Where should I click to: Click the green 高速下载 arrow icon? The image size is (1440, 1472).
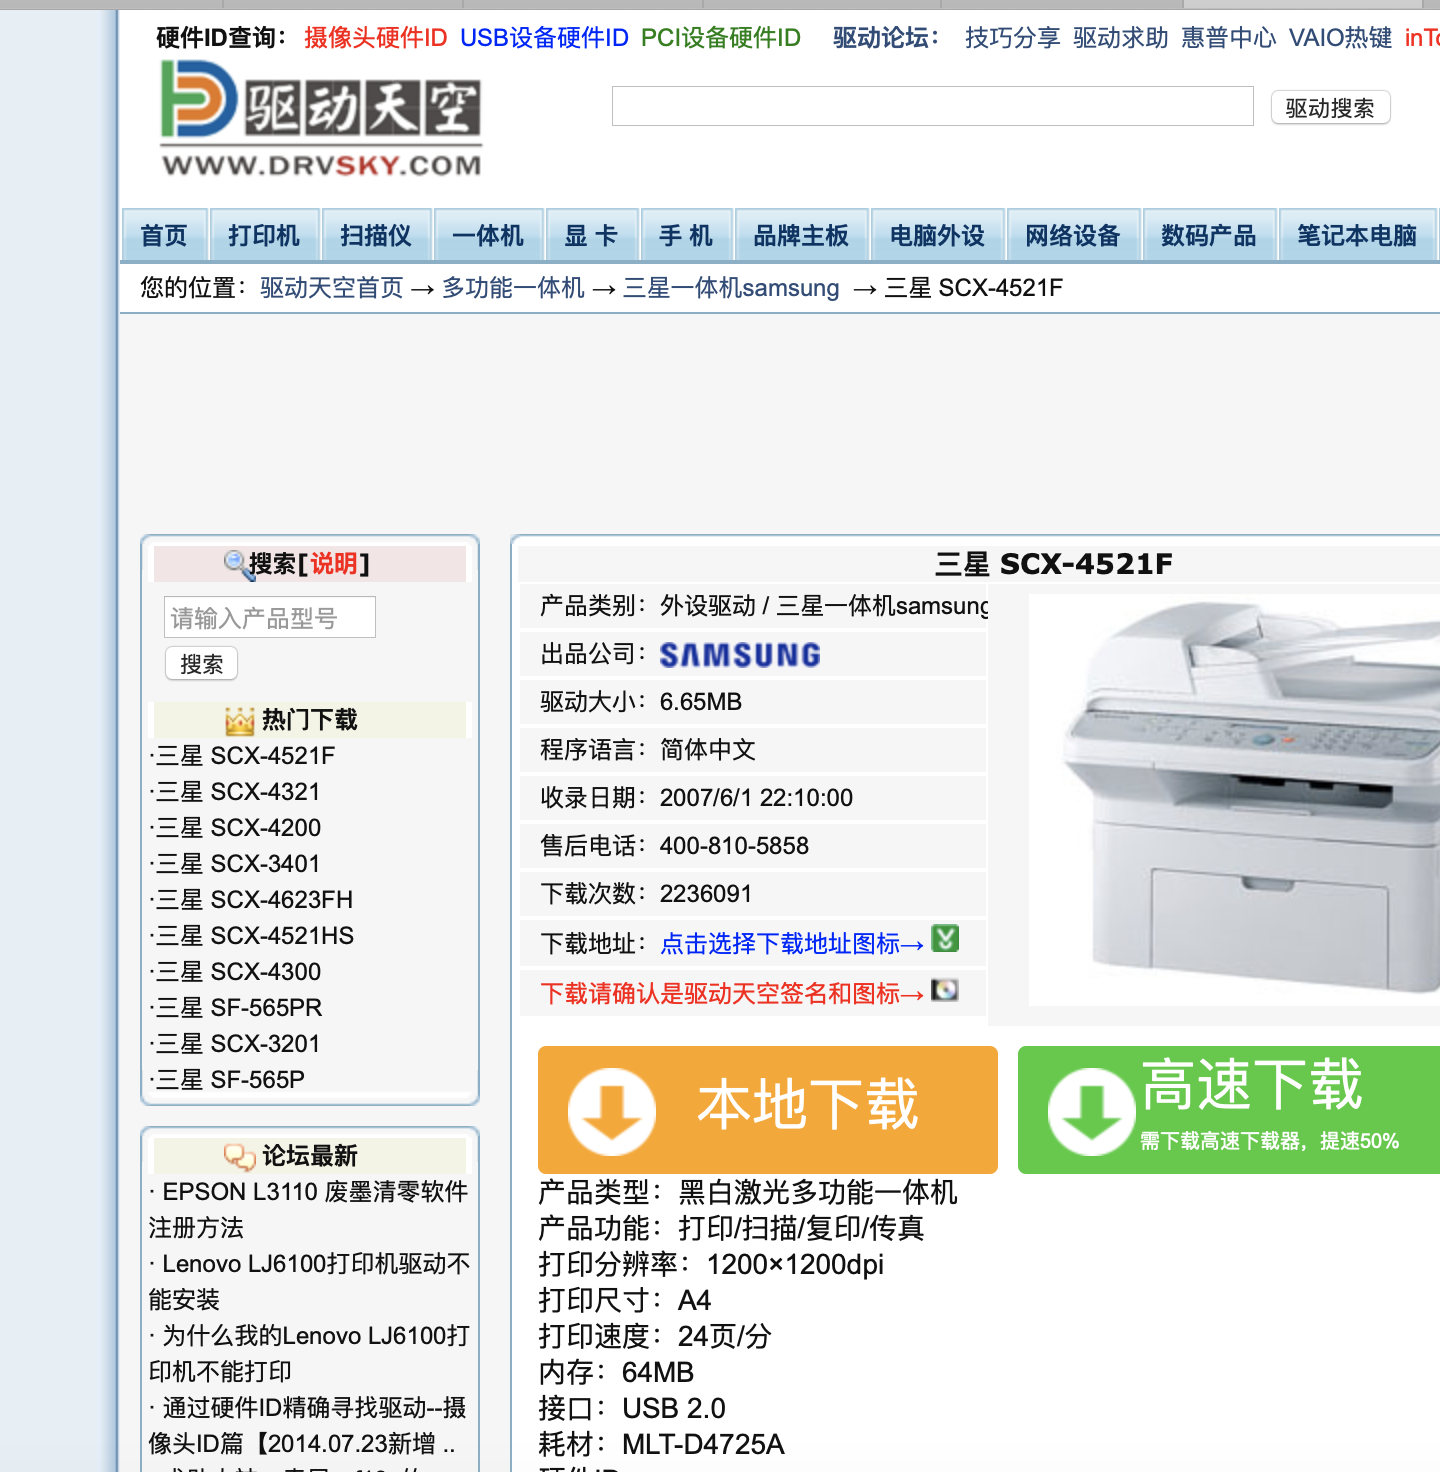tap(1092, 1111)
